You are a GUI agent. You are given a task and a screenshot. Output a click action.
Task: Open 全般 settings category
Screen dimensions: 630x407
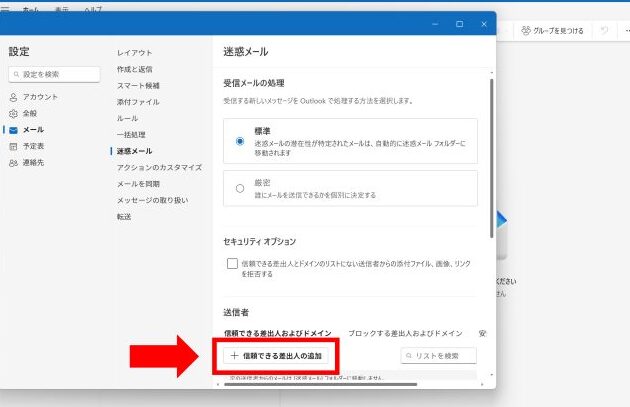23,113
